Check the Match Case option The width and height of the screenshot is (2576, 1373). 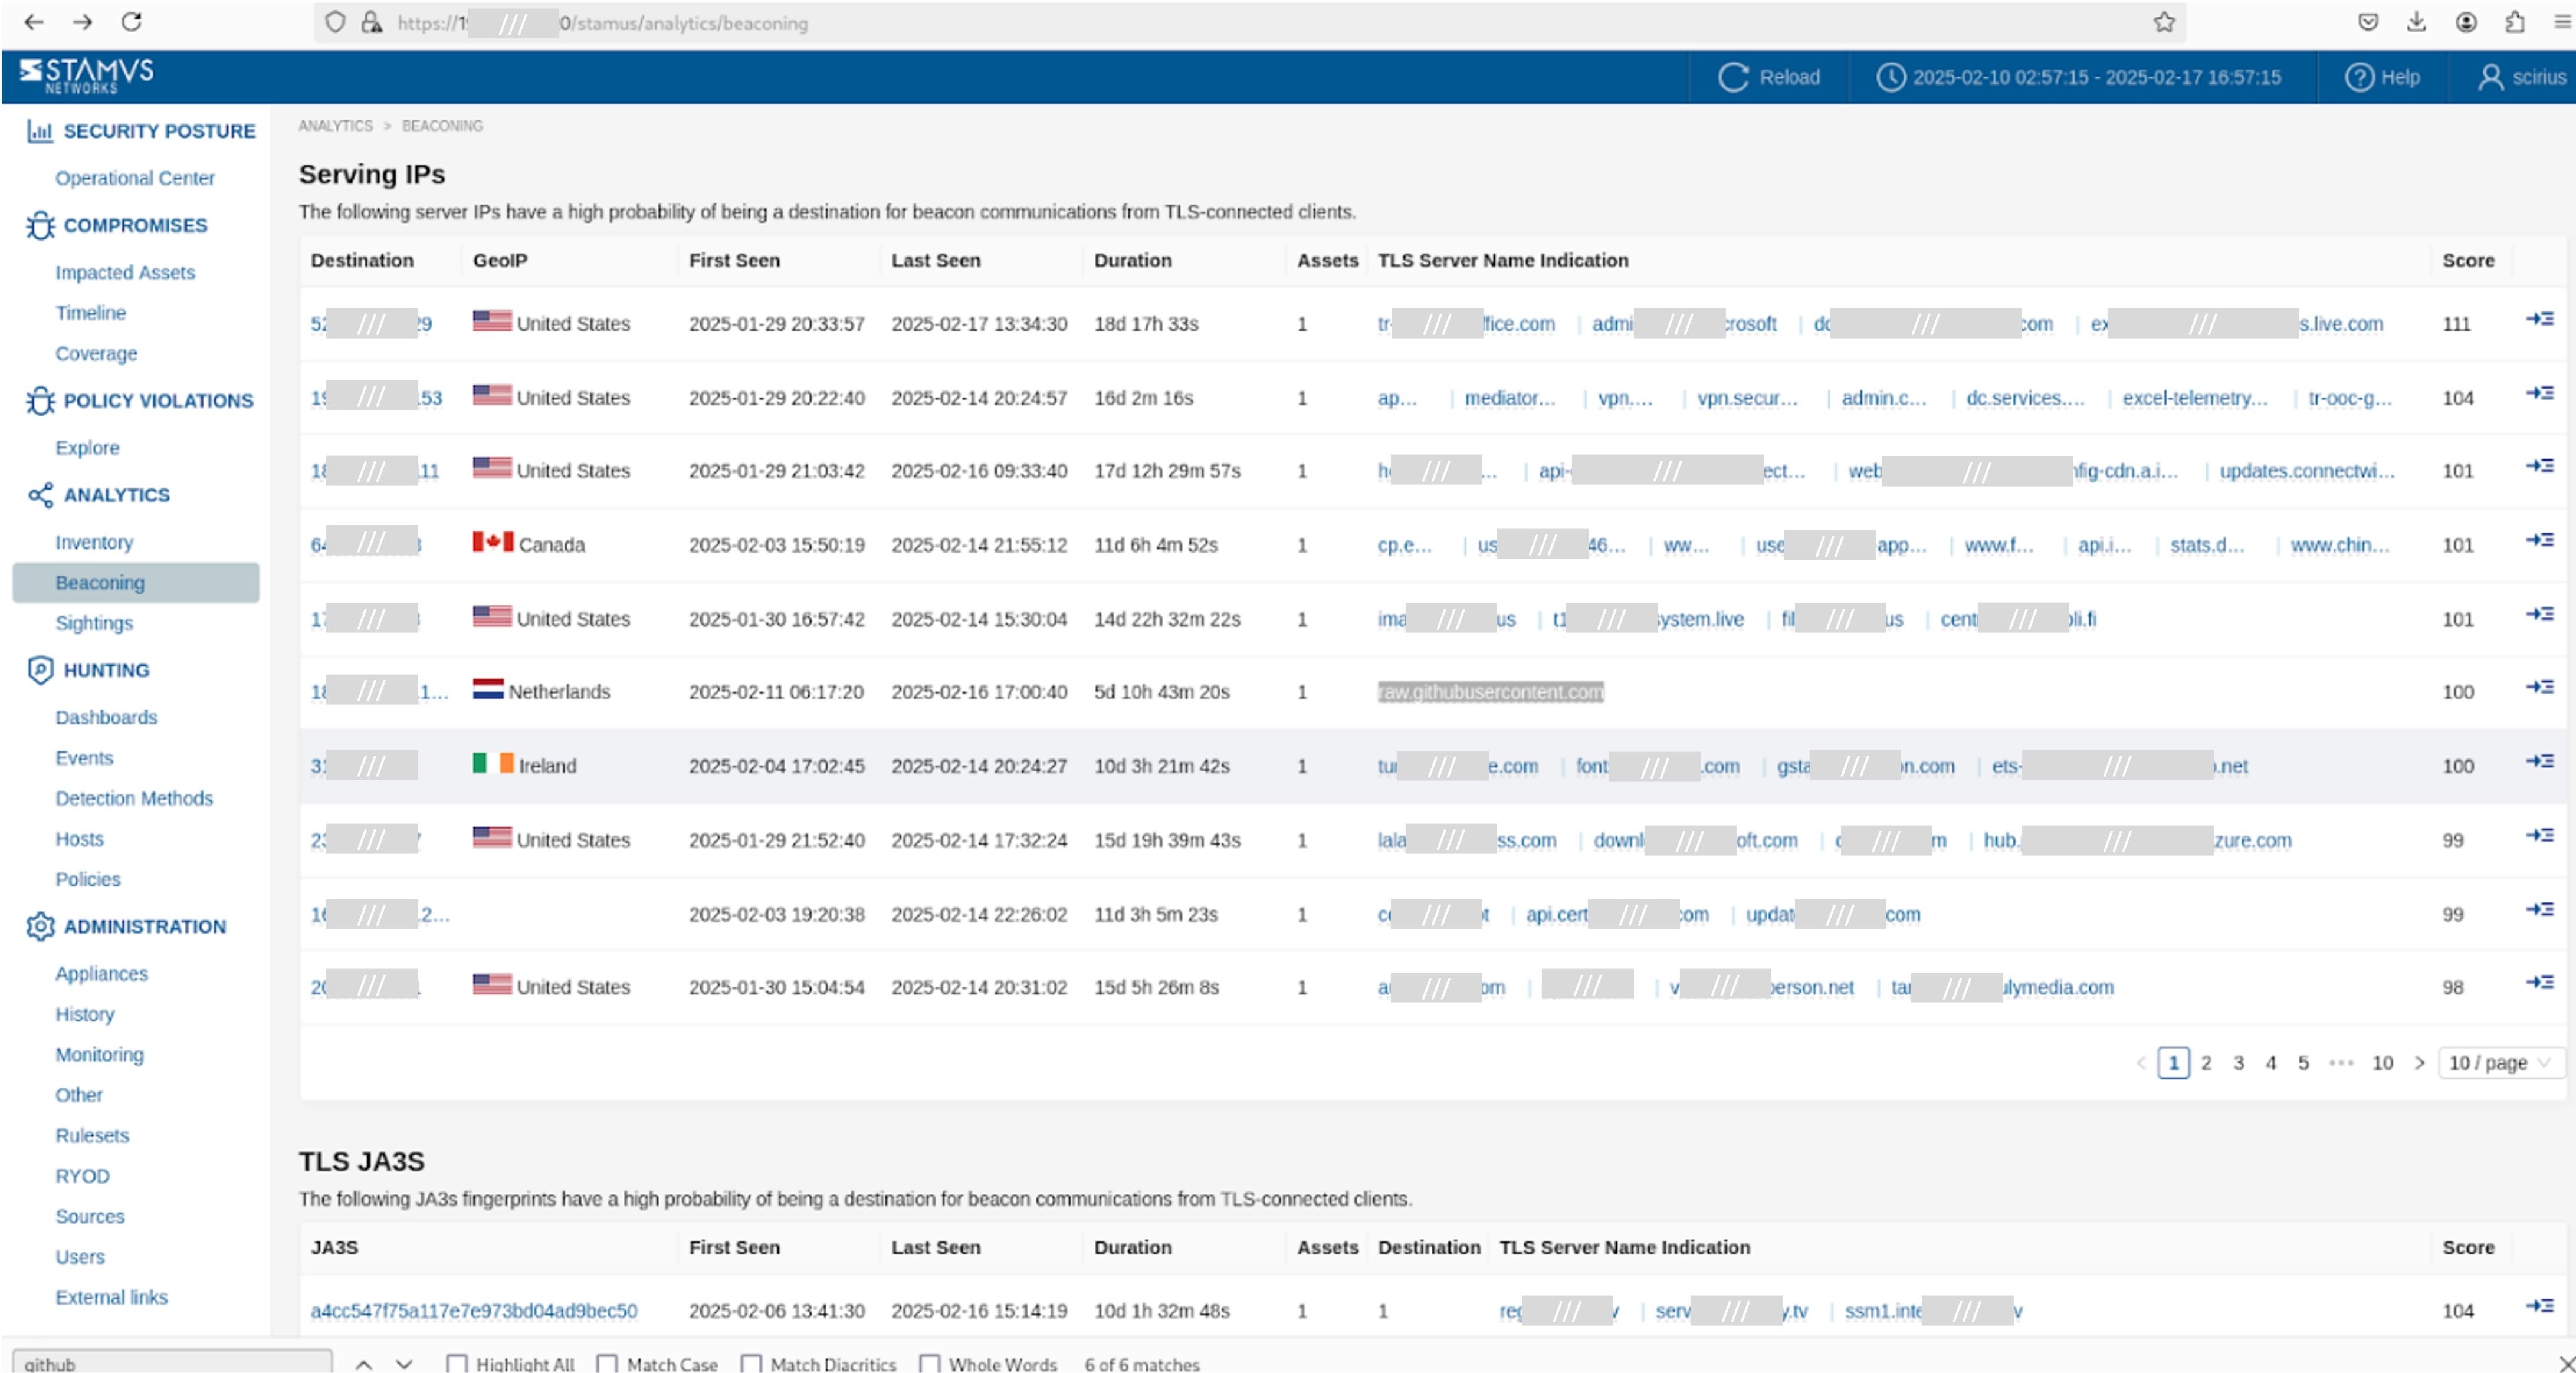[x=606, y=1364]
